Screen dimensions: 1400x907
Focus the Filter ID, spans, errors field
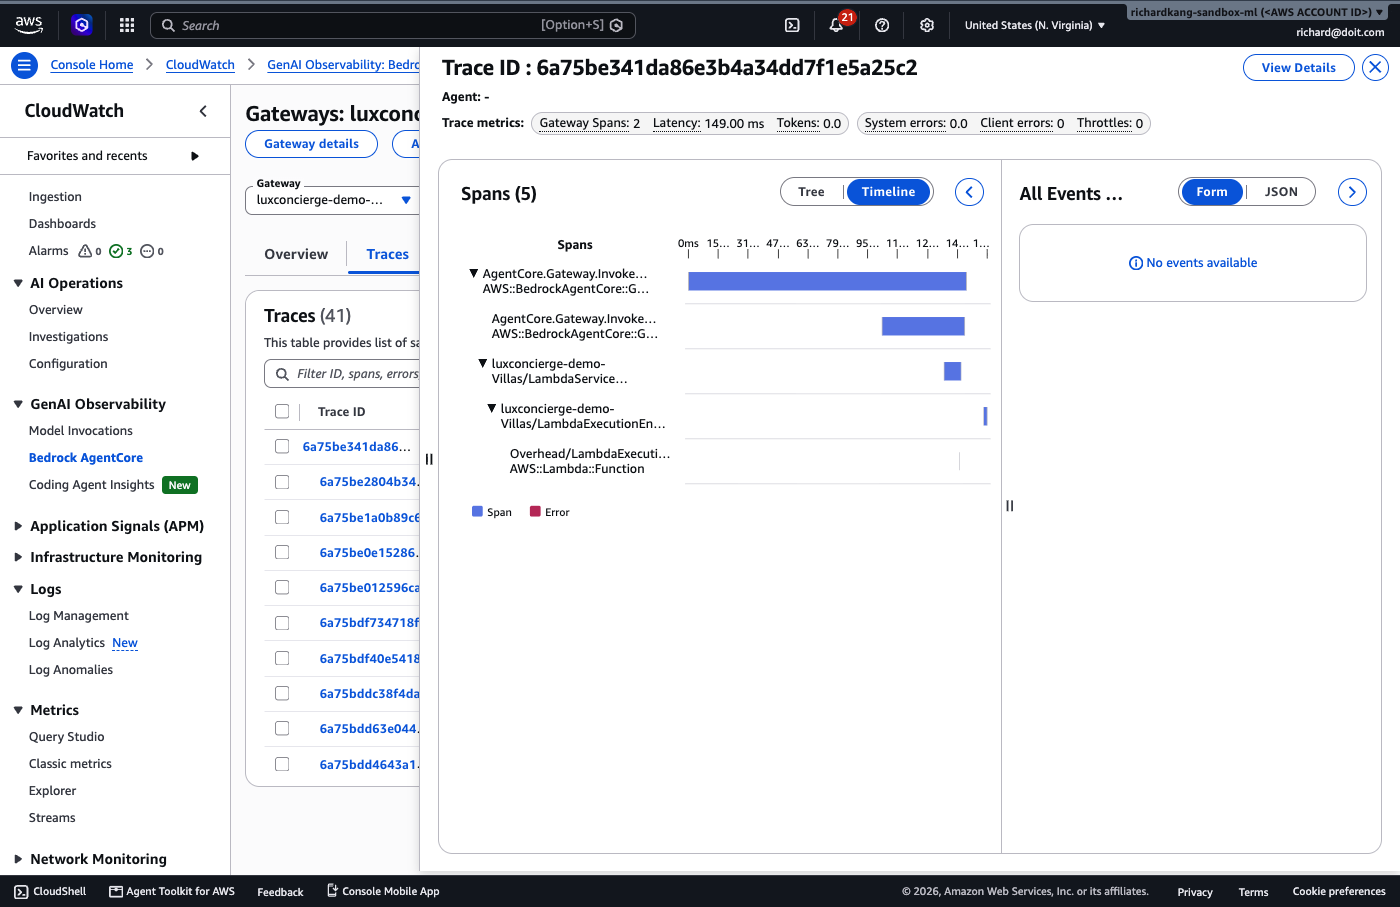click(342, 374)
